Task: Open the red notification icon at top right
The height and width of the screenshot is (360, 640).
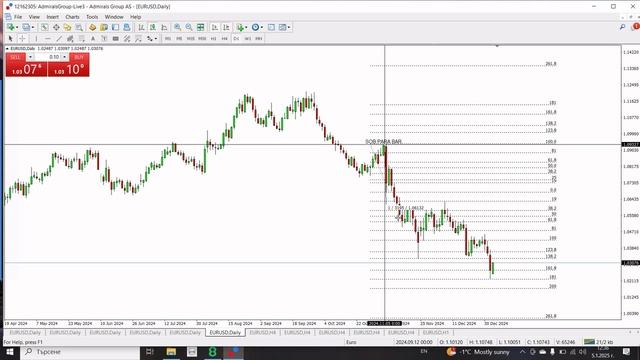Action: tap(636, 27)
